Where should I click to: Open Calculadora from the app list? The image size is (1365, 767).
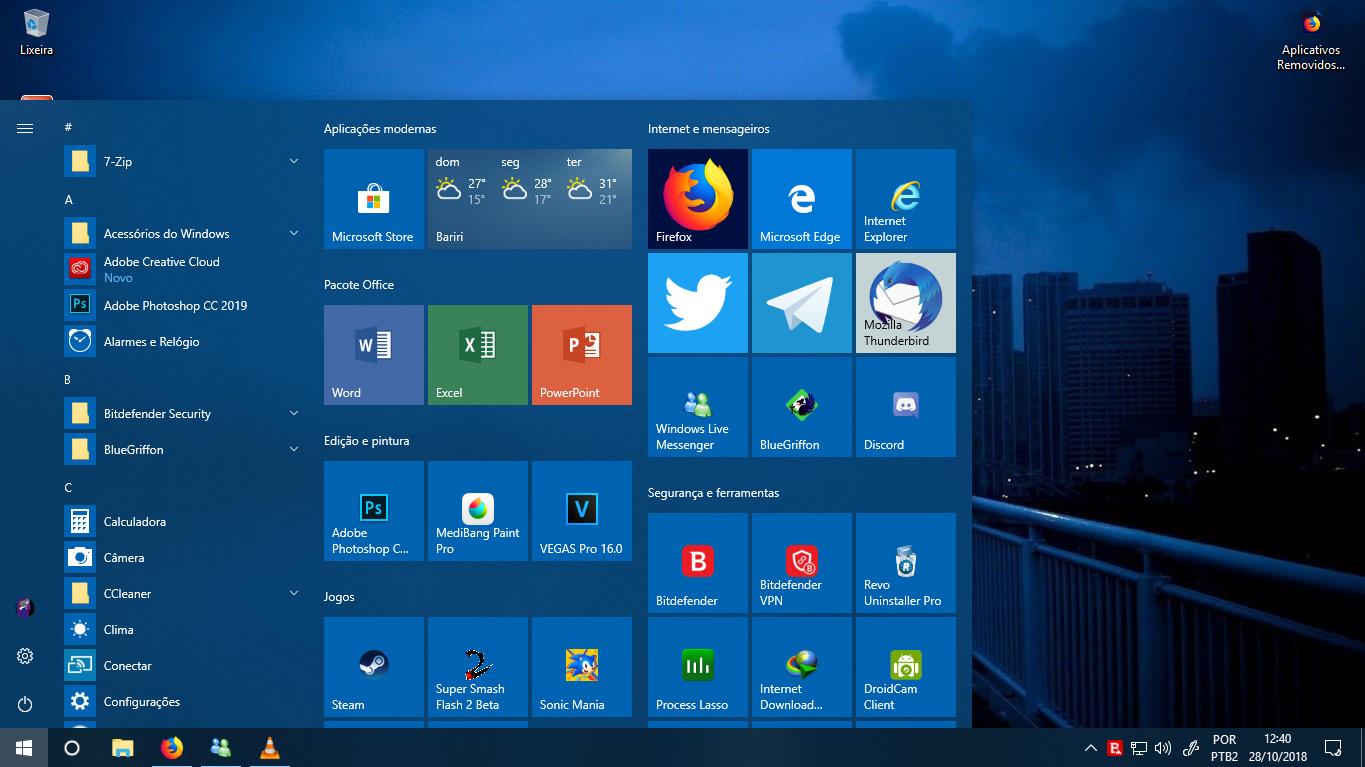pyautogui.click(x=184, y=521)
